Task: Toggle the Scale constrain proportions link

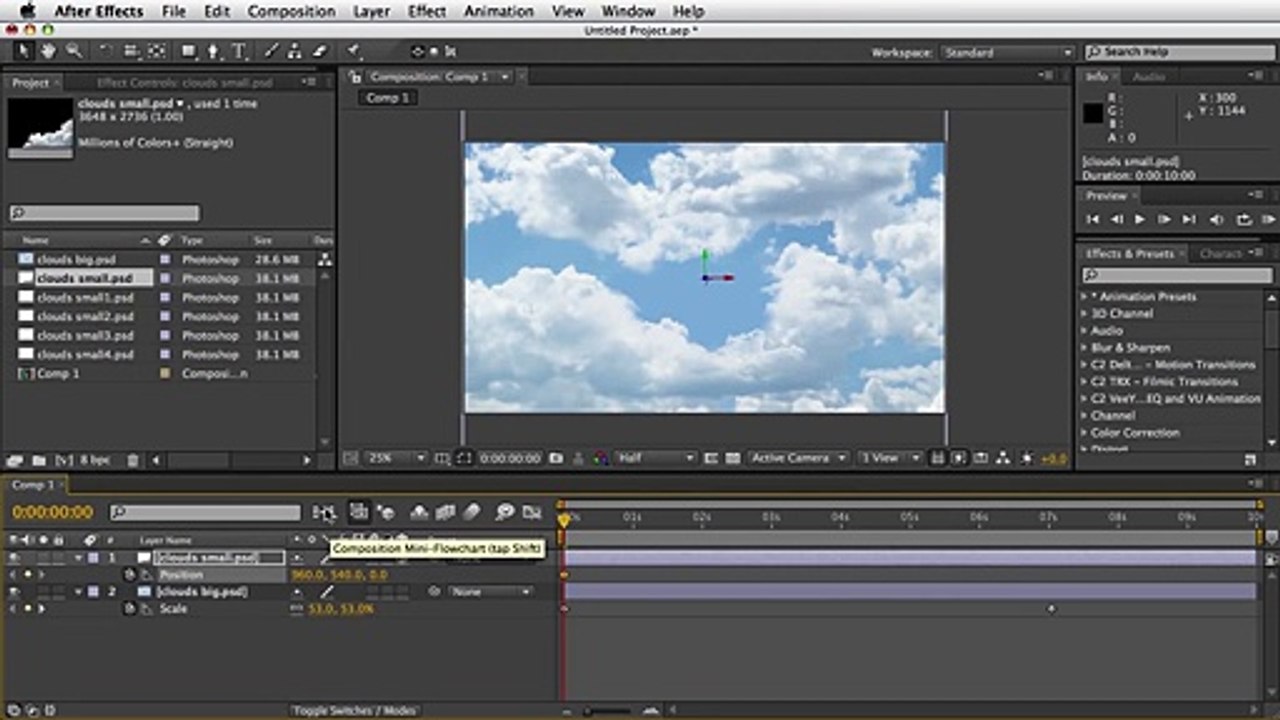Action: [x=296, y=609]
